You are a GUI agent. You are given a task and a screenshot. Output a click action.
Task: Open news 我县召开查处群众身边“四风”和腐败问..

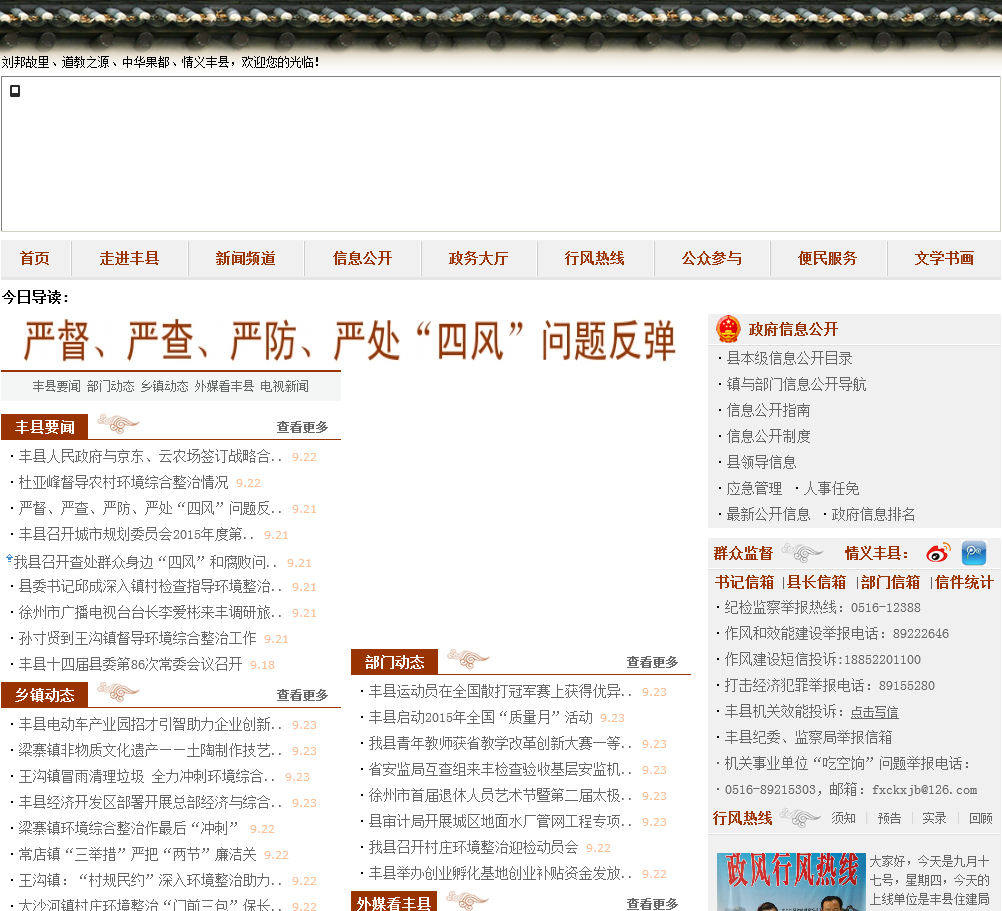[146, 562]
